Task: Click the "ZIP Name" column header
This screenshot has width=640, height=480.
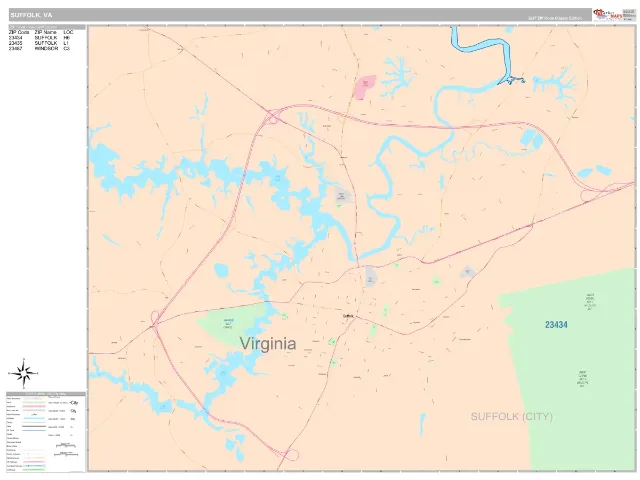Action: pos(45,32)
